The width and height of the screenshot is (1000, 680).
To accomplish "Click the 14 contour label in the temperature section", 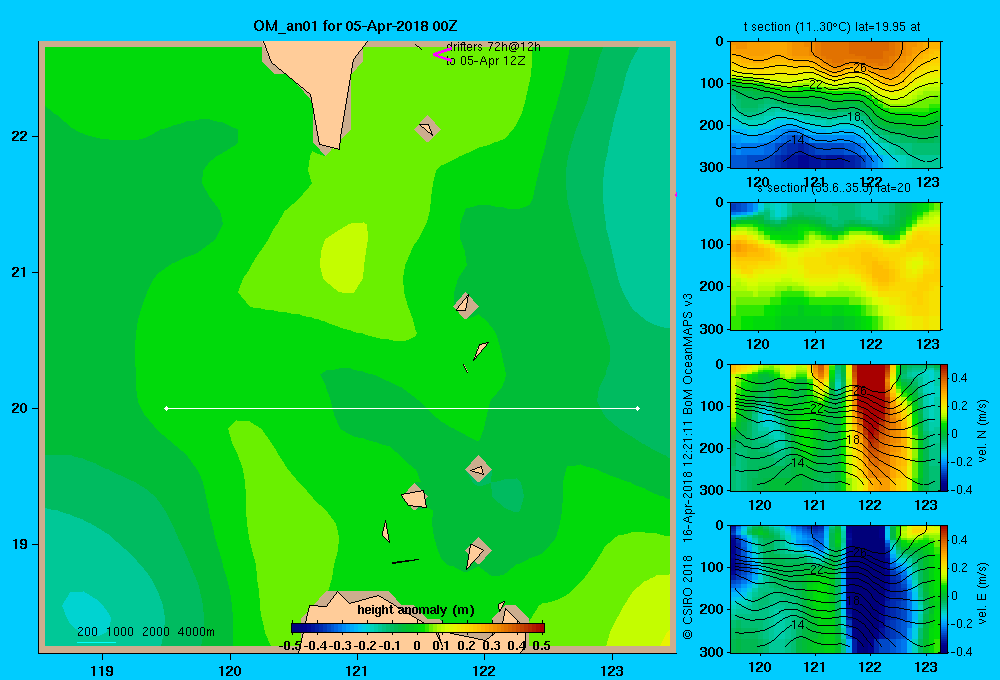I will (797, 140).
